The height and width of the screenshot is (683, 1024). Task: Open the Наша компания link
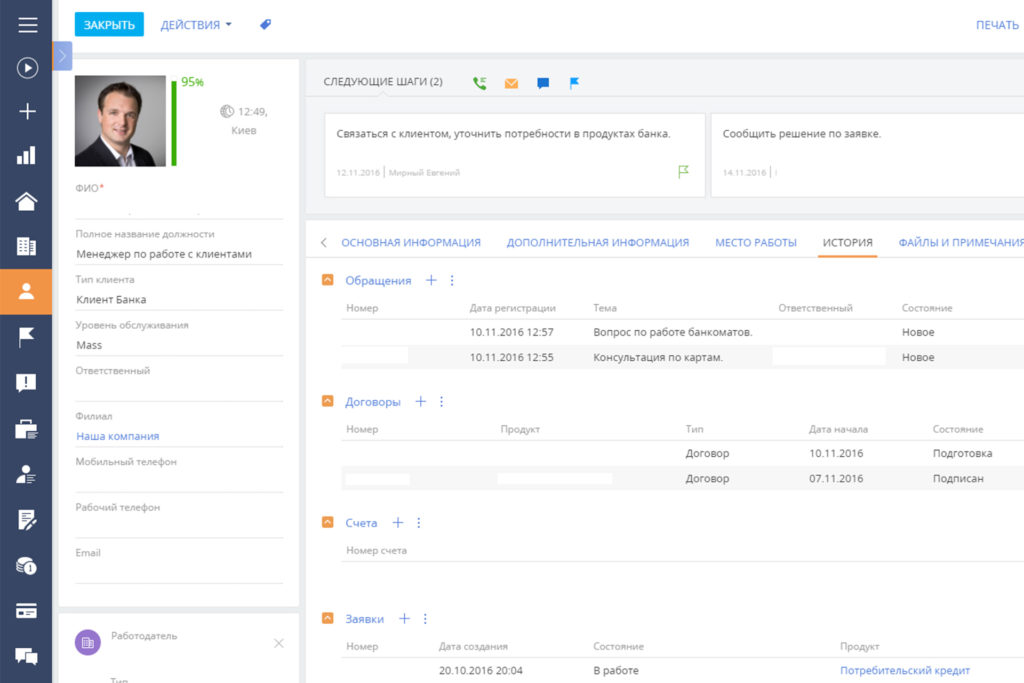(x=117, y=436)
